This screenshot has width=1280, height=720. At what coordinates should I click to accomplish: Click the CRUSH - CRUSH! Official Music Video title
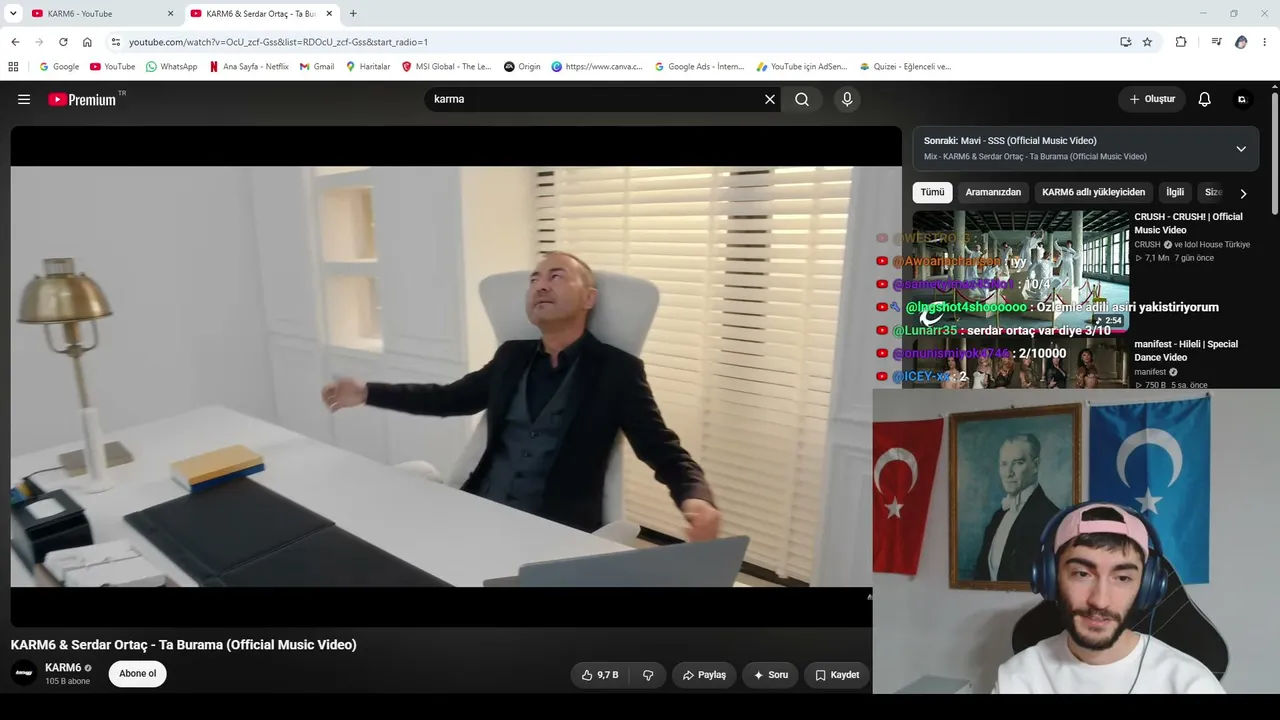click(x=1188, y=223)
